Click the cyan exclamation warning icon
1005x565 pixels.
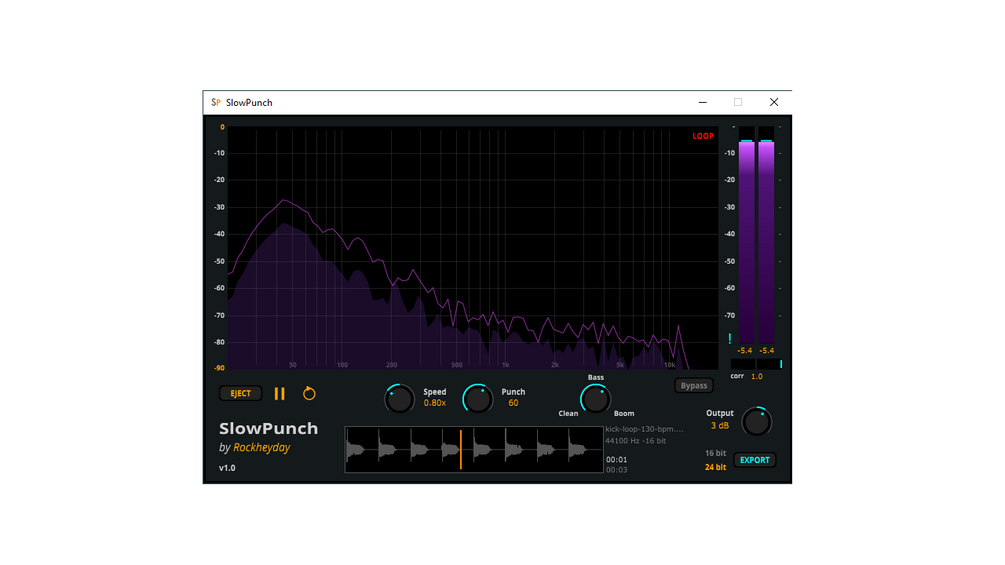pos(729,338)
